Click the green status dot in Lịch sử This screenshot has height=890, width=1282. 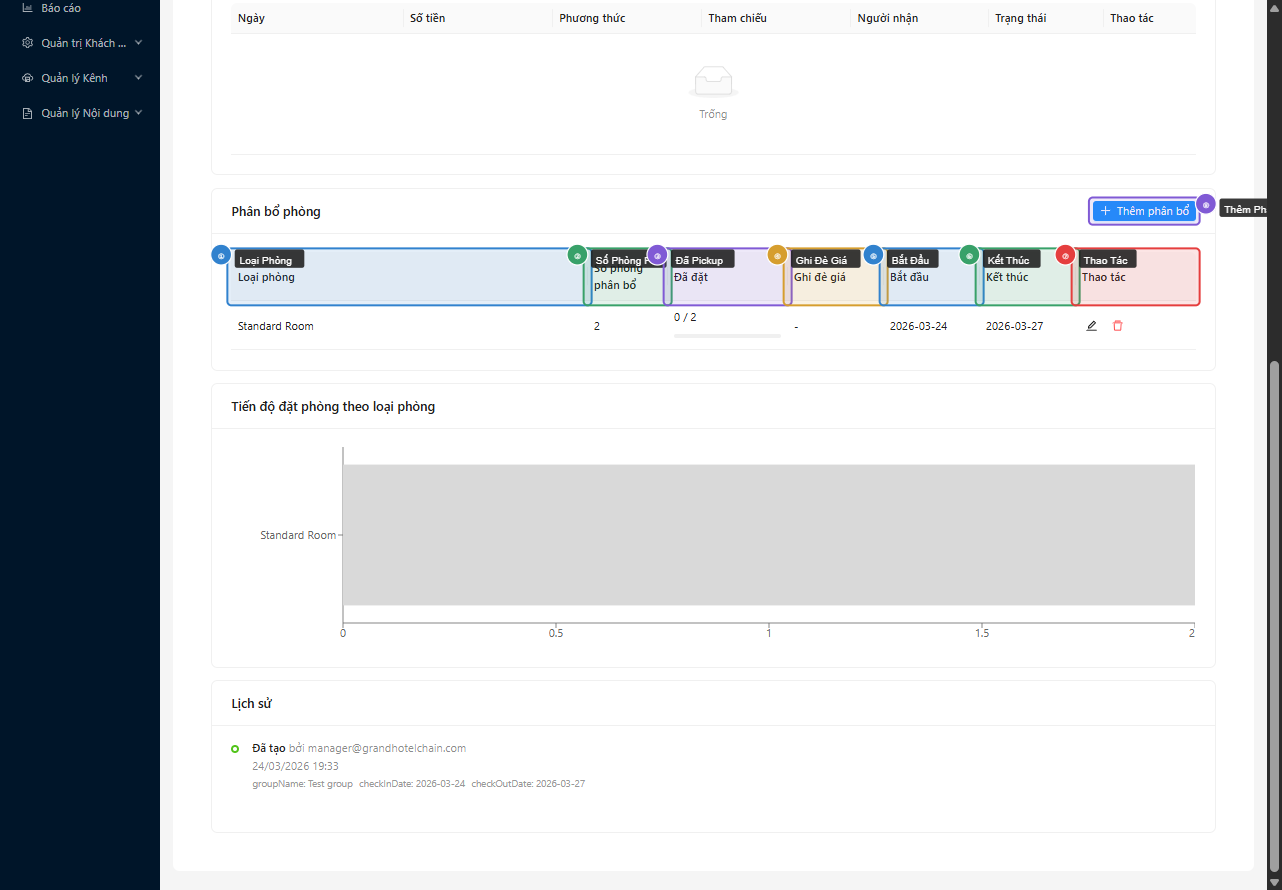coord(236,748)
